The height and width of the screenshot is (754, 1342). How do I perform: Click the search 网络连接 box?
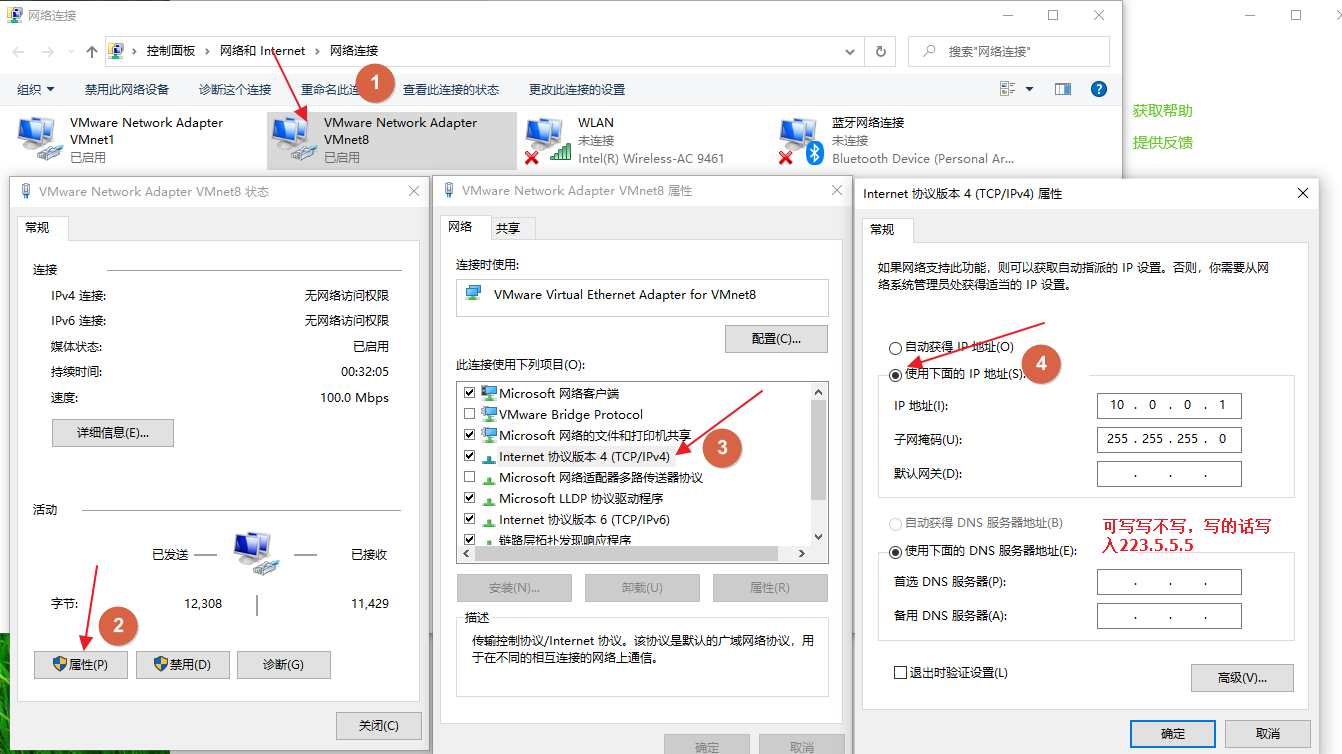1009,51
